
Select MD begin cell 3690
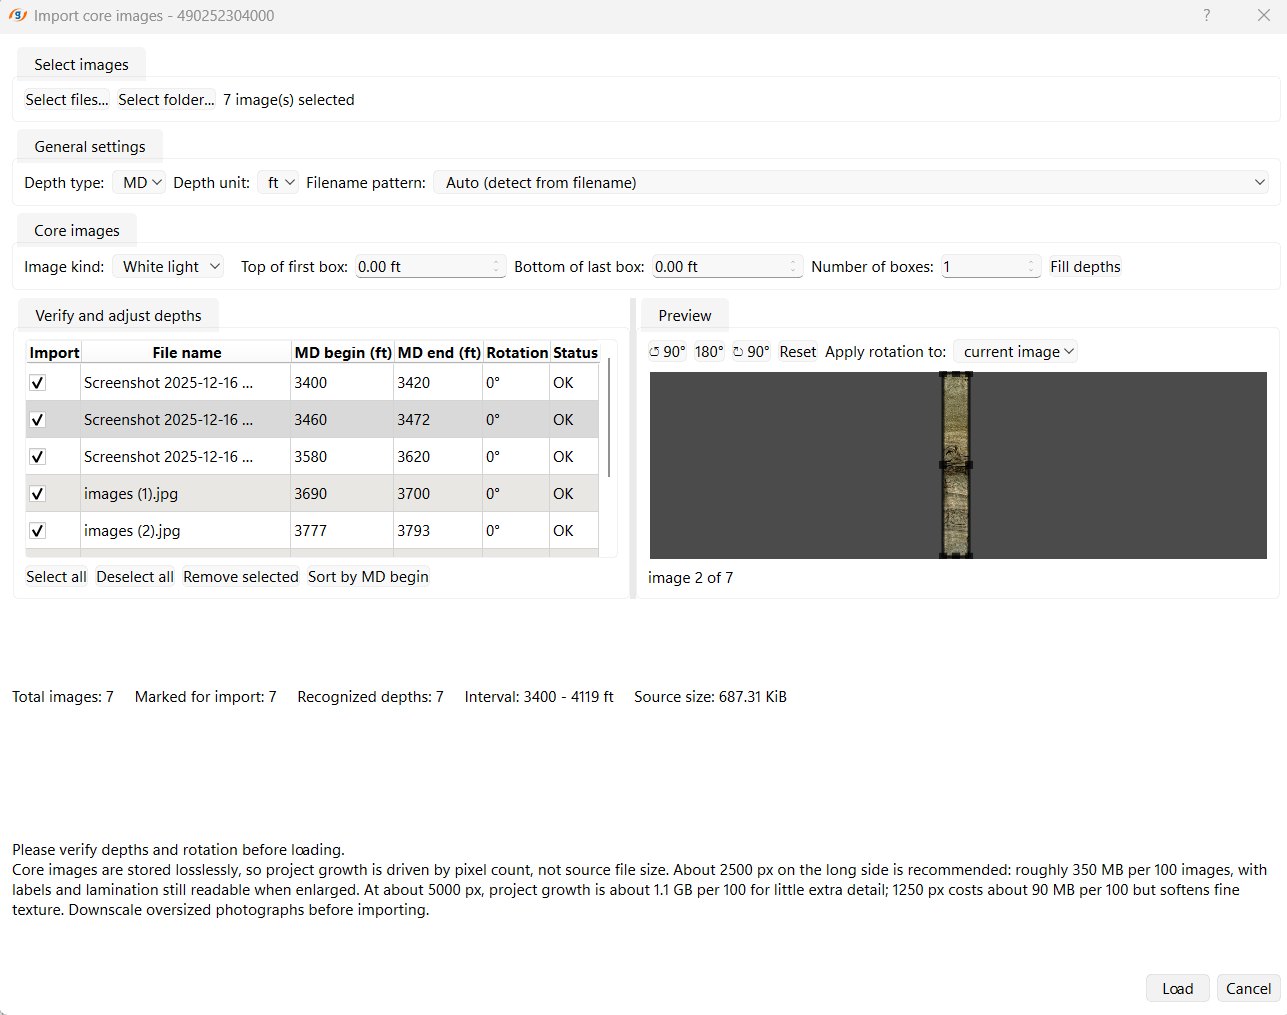click(x=343, y=493)
